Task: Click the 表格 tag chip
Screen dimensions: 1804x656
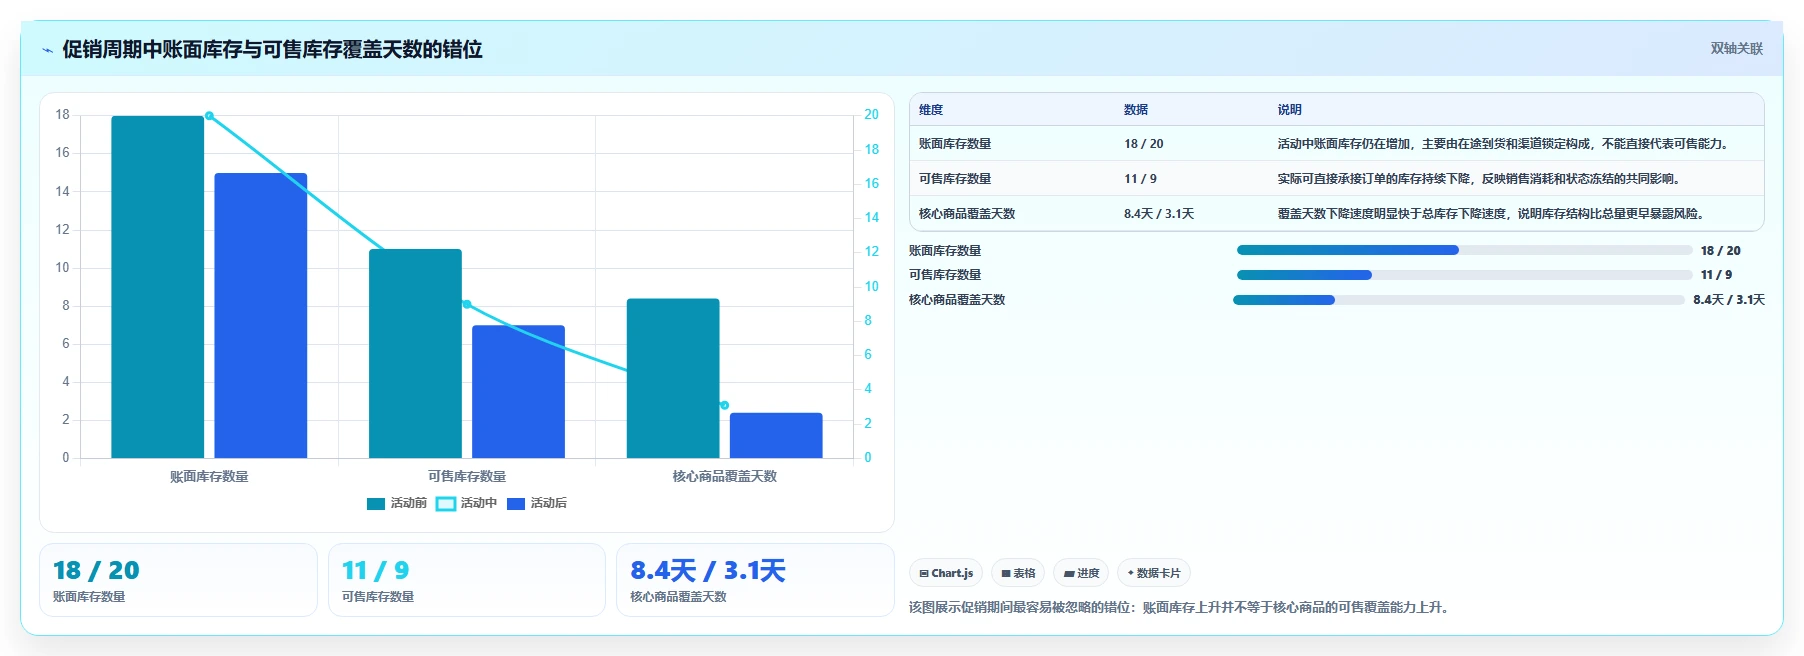Action: [1018, 573]
